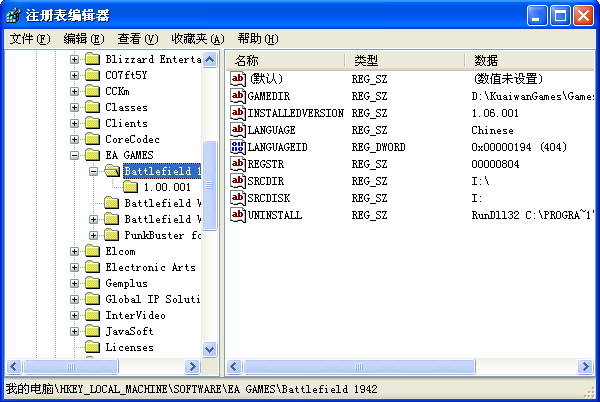Expand the Global IP Solutions key
The image size is (600, 402).
point(75,299)
